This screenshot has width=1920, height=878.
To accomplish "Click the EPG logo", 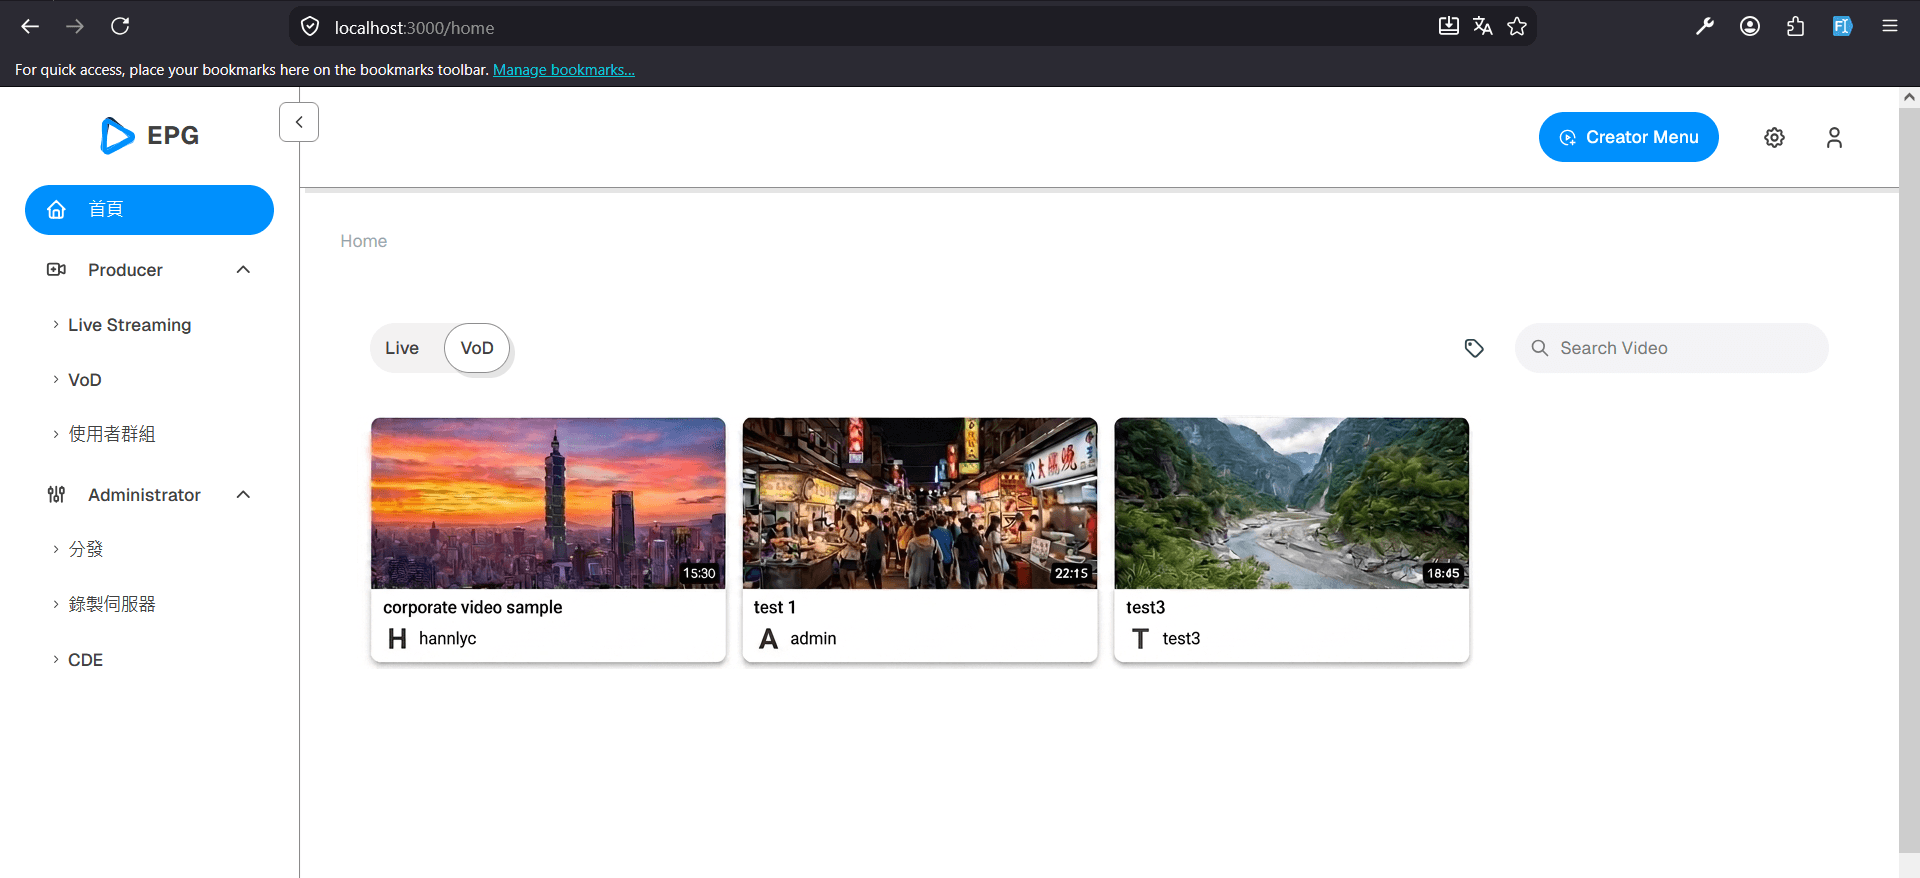I will [150, 135].
